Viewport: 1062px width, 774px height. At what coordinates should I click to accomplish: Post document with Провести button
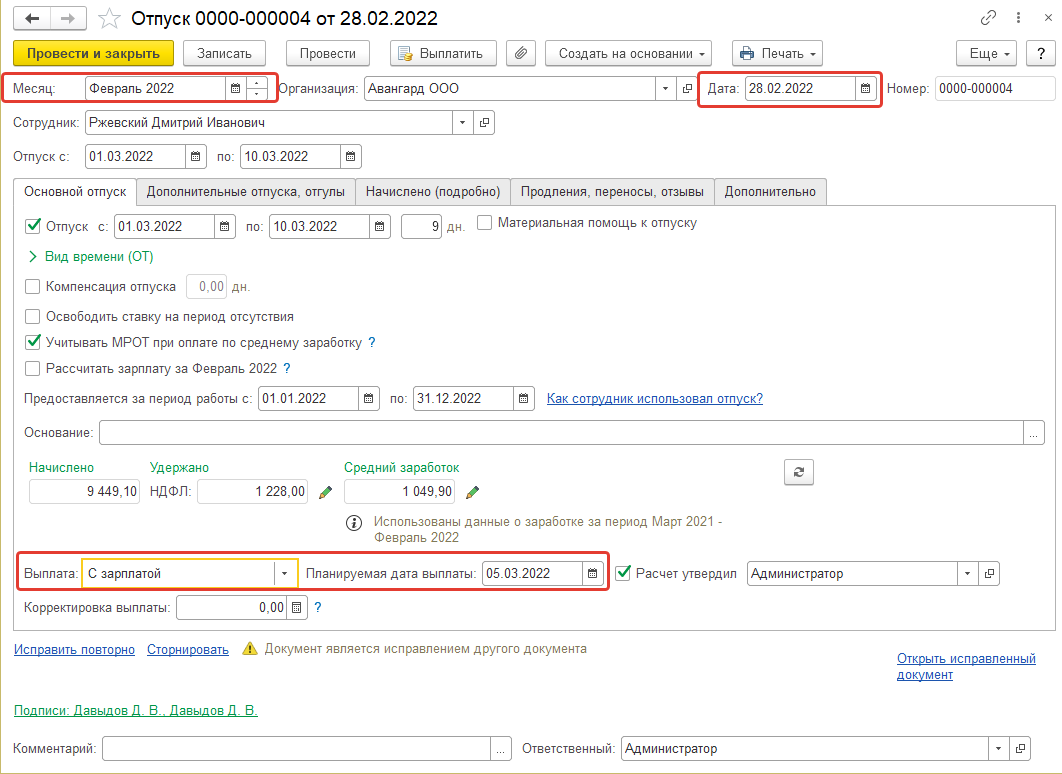click(328, 53)
